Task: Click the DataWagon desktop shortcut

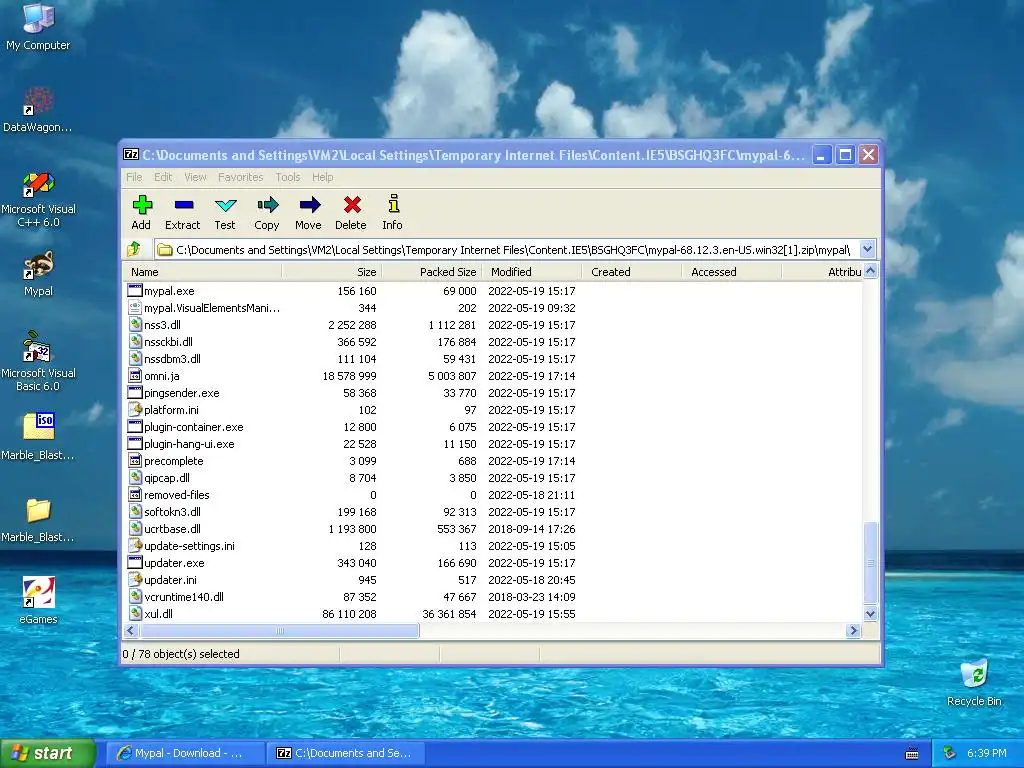Action: (38, 101)
